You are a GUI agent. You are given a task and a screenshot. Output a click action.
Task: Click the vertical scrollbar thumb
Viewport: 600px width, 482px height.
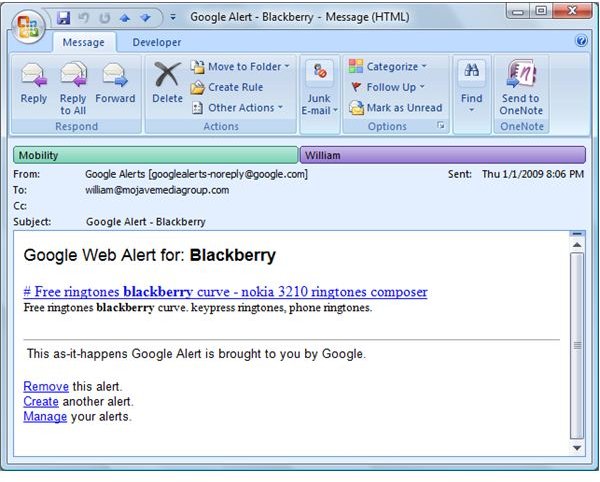(577, 346)
